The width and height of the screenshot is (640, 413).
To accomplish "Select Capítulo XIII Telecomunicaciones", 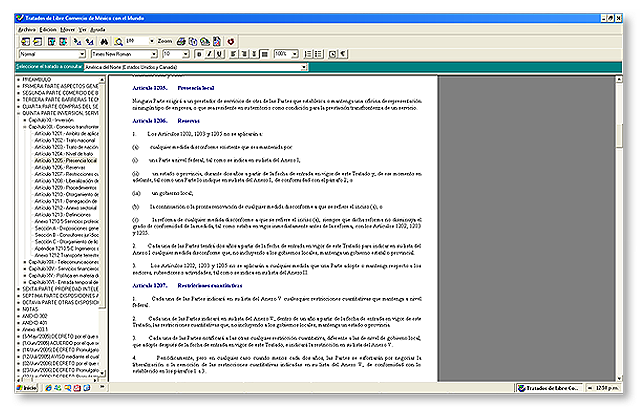I will coord(64,262).
